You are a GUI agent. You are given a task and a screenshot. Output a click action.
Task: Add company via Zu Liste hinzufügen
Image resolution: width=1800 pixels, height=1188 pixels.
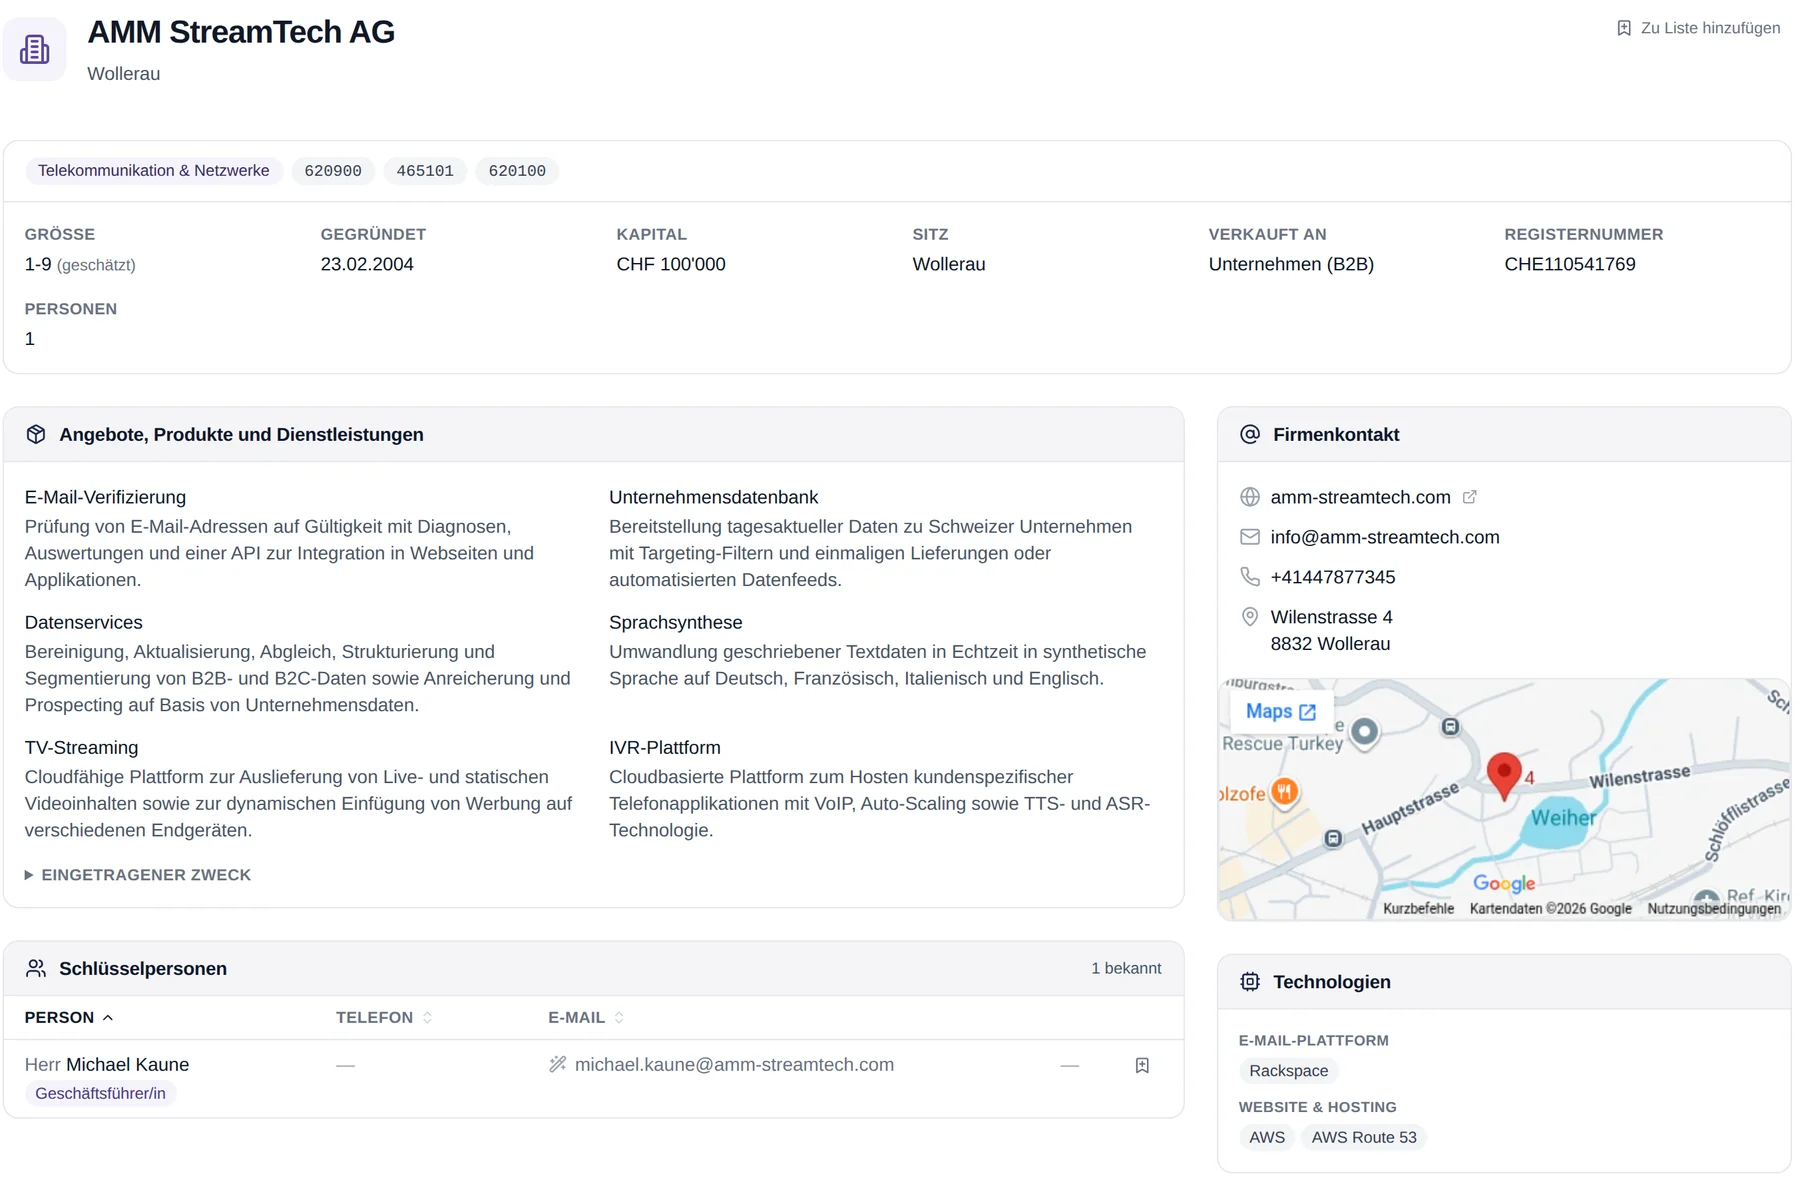(x=1699, y=28)
